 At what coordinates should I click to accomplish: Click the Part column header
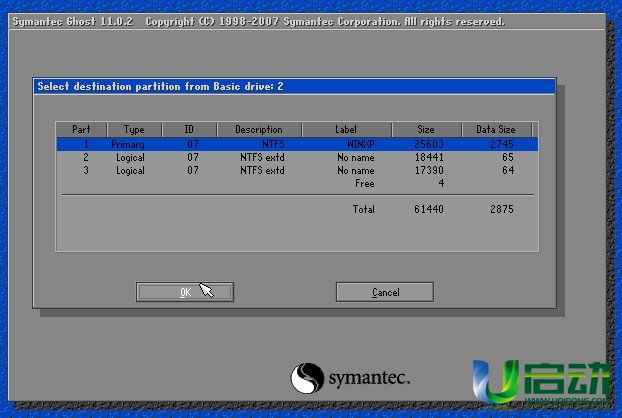pos(81,130)
